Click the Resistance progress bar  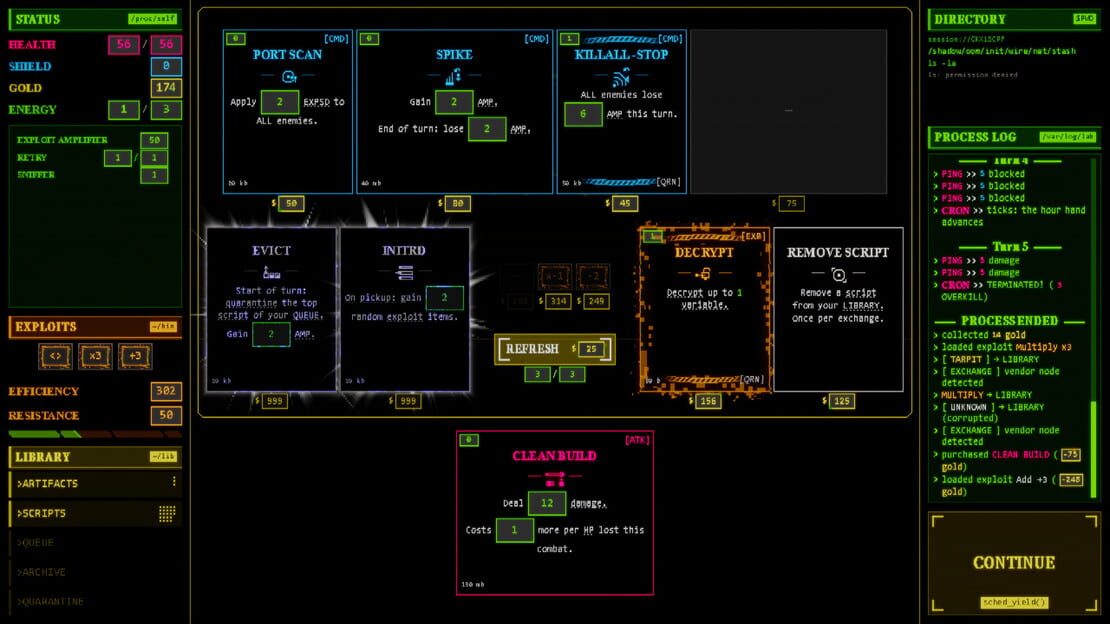click(x=95, y=433)
